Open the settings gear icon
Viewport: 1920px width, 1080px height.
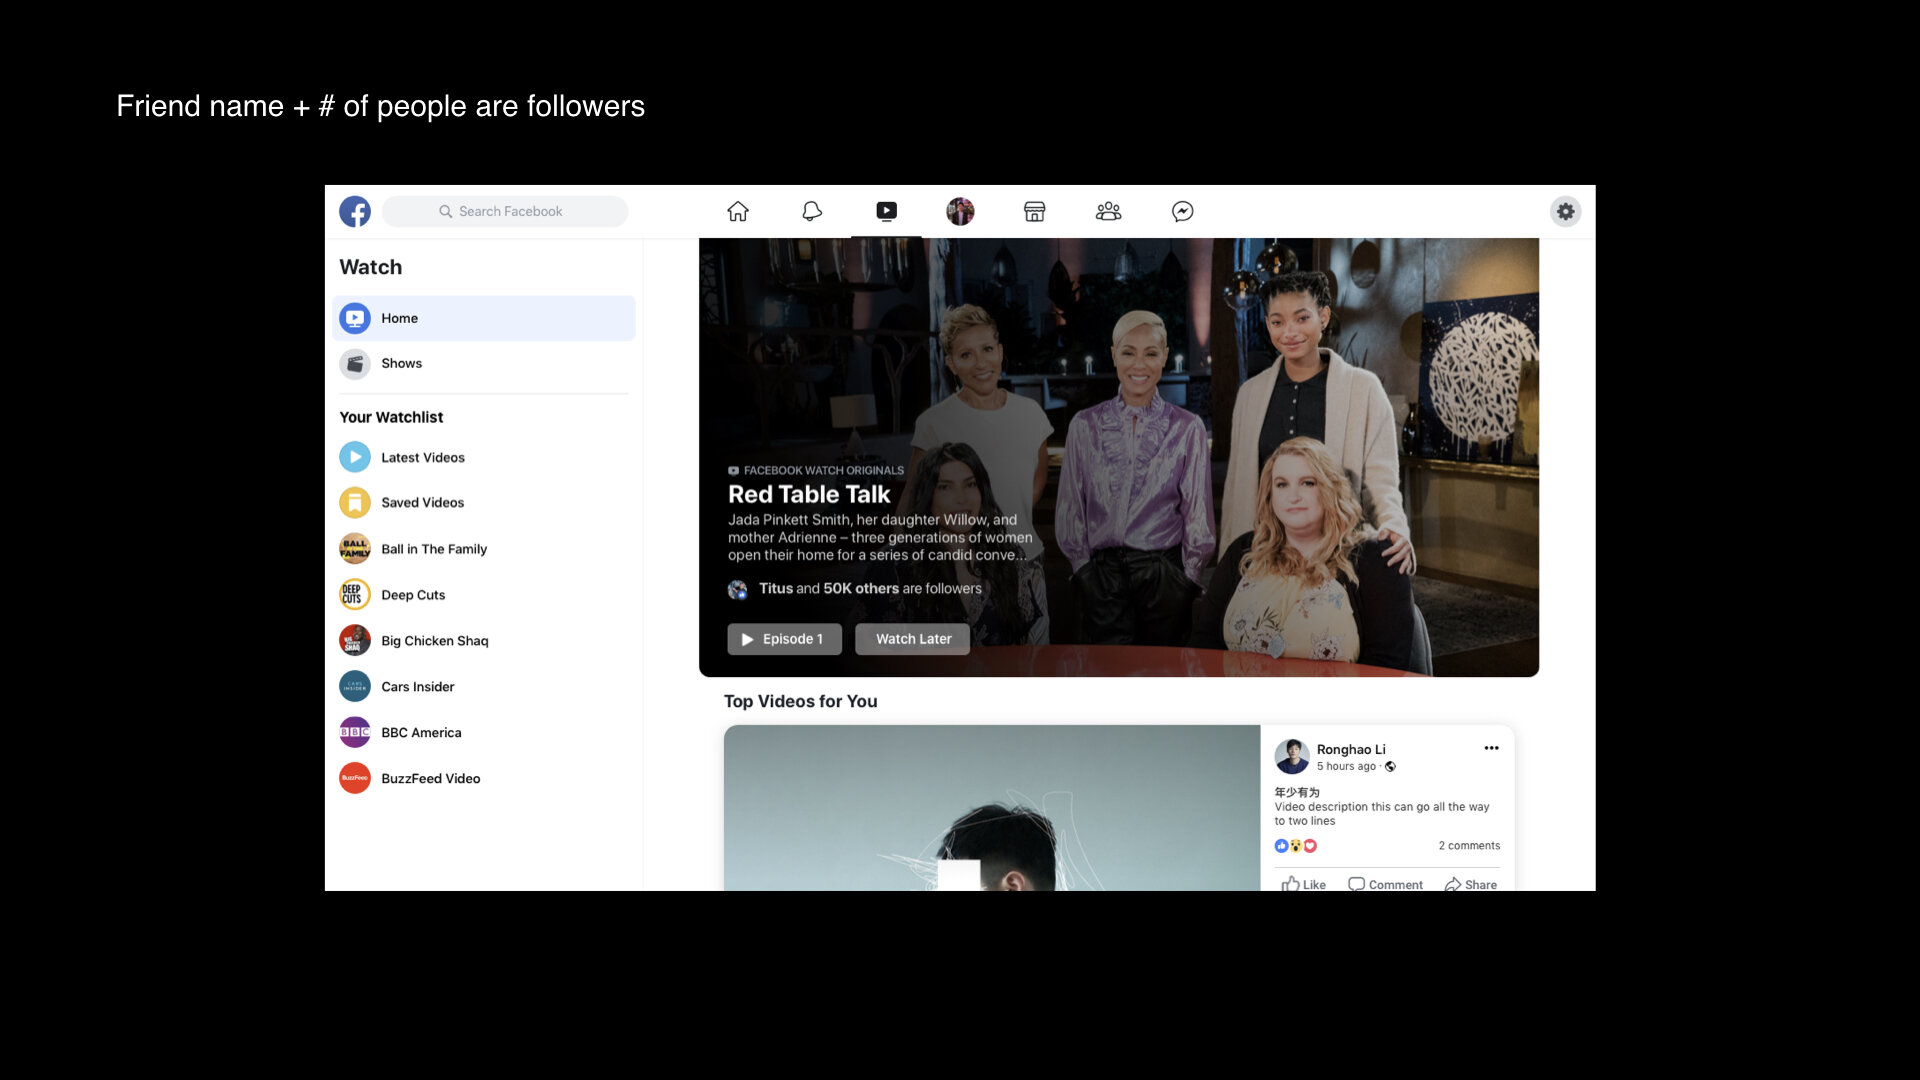(1565, 211)
